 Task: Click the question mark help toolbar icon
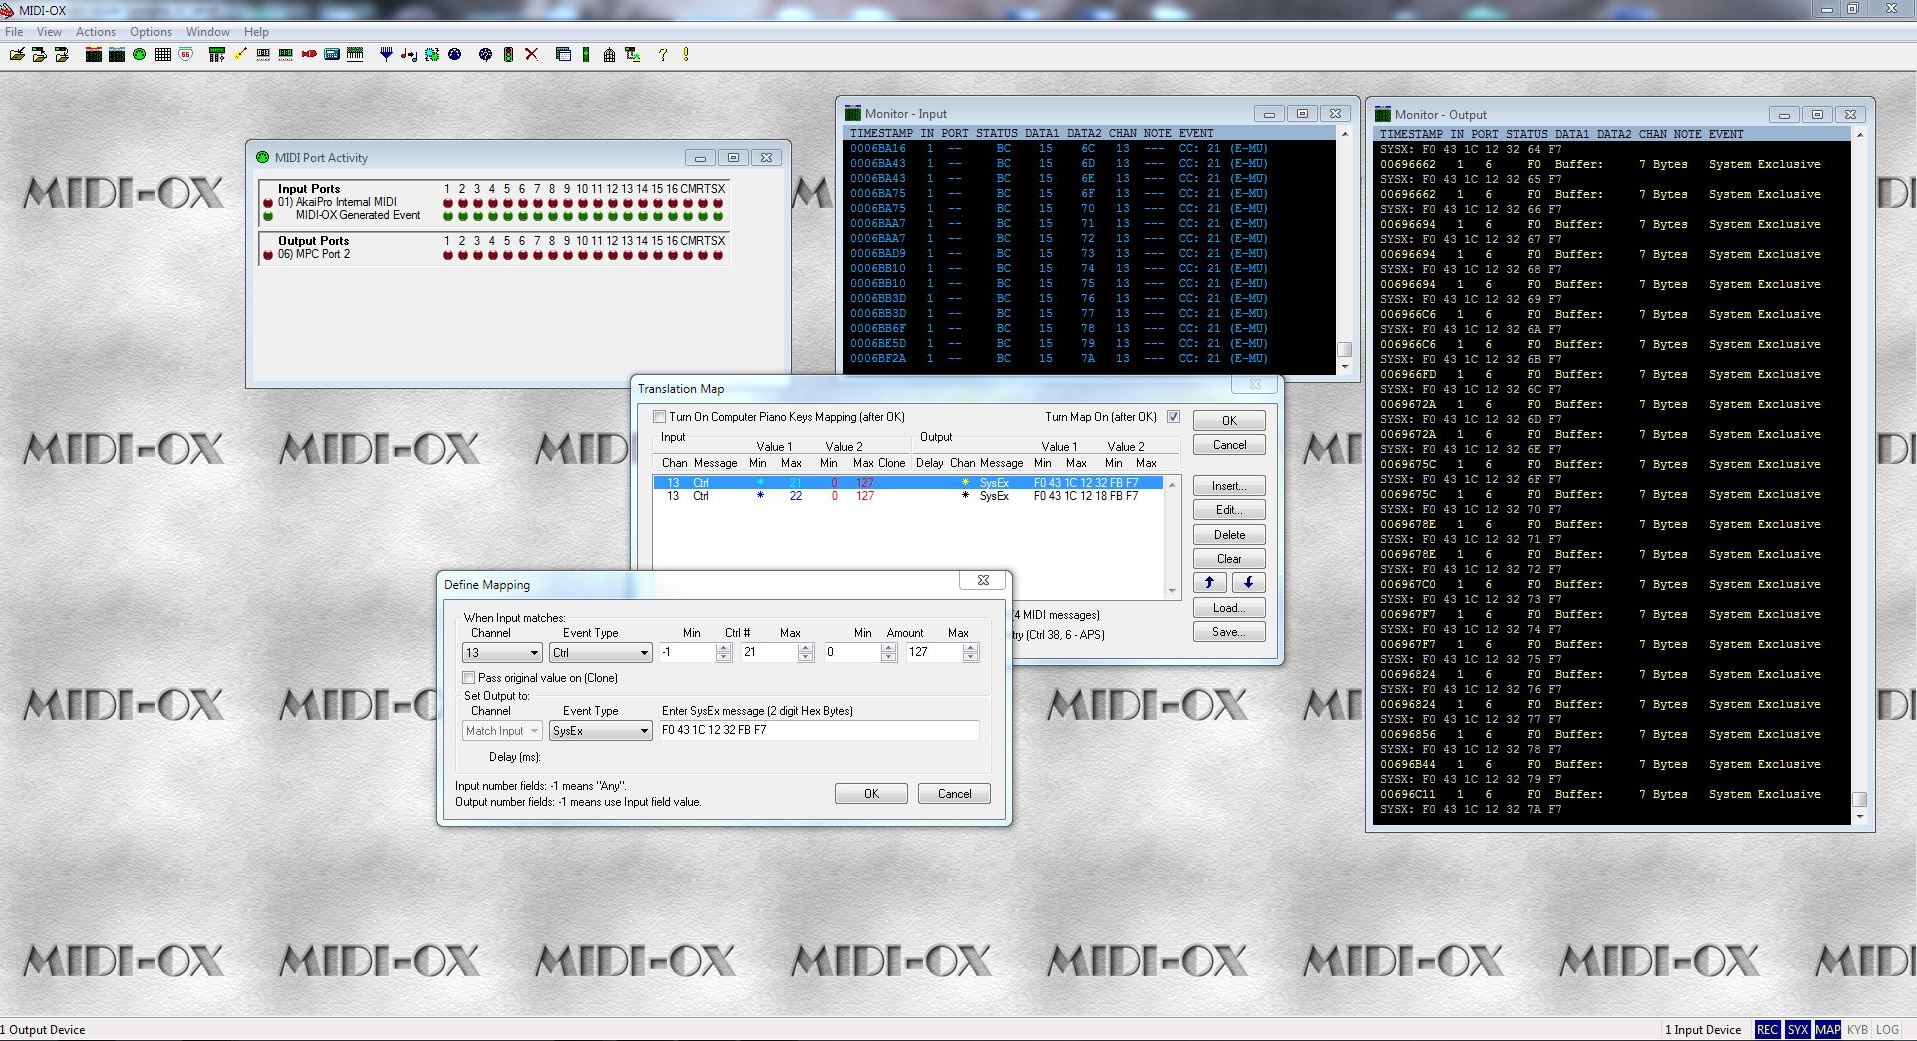coord(662,54)
